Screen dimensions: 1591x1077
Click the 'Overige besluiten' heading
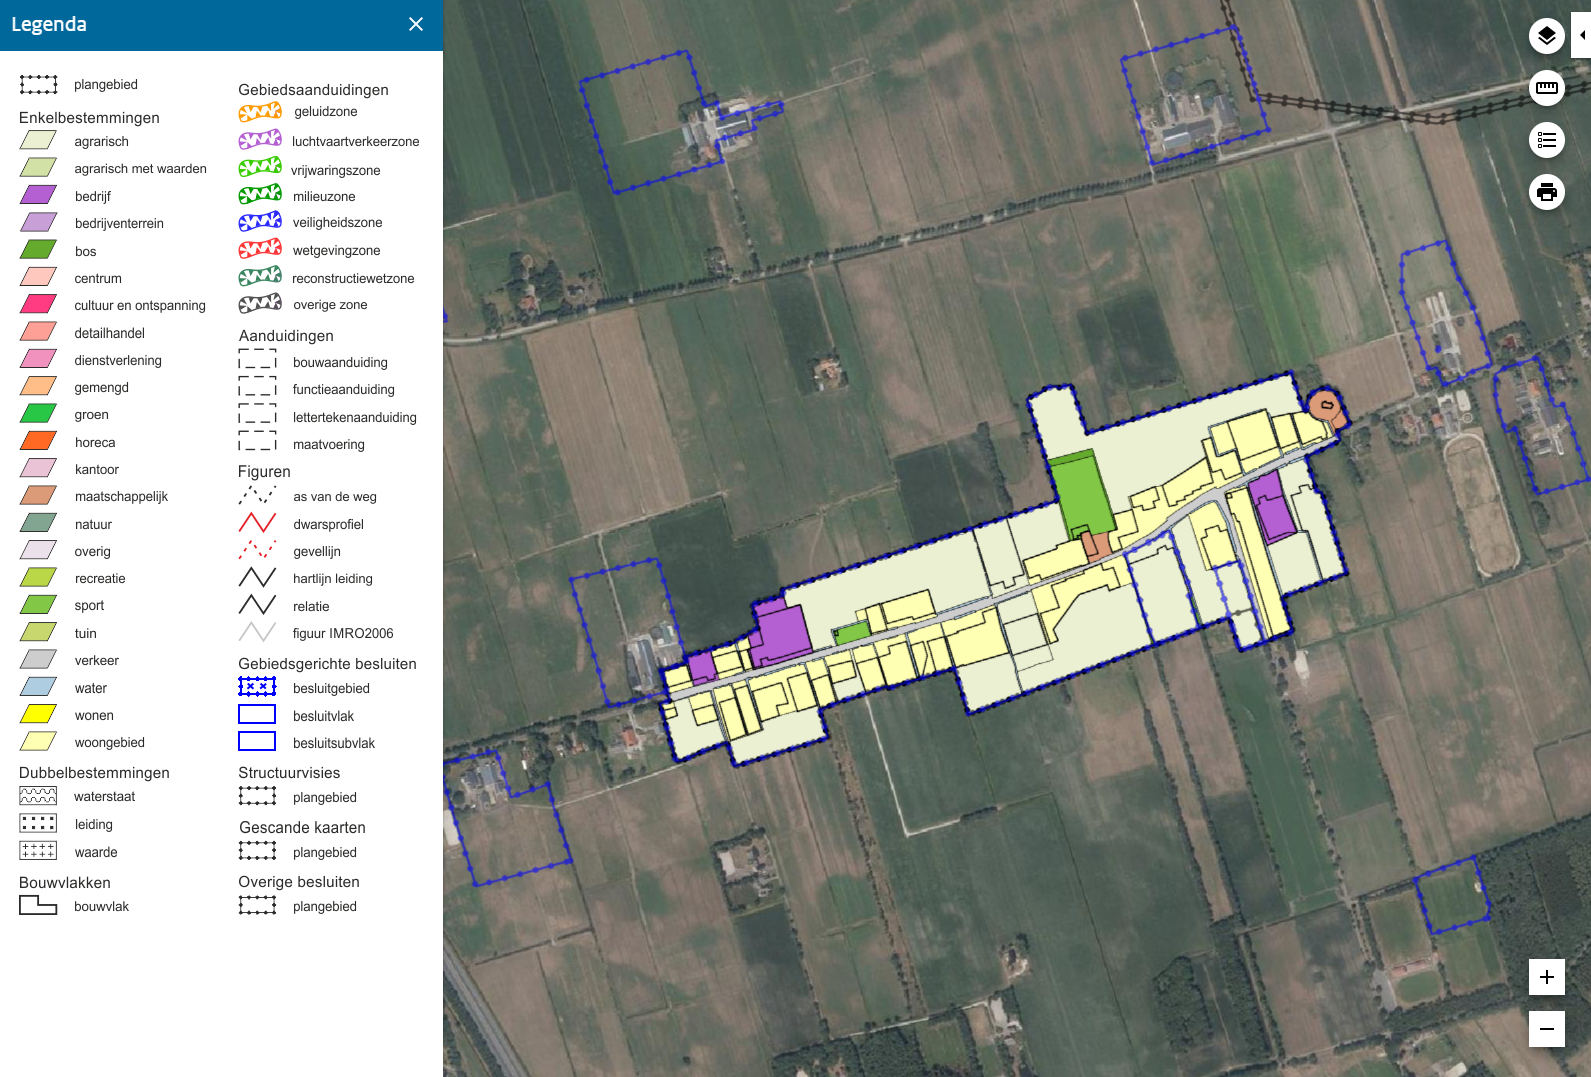click(298, 882)
